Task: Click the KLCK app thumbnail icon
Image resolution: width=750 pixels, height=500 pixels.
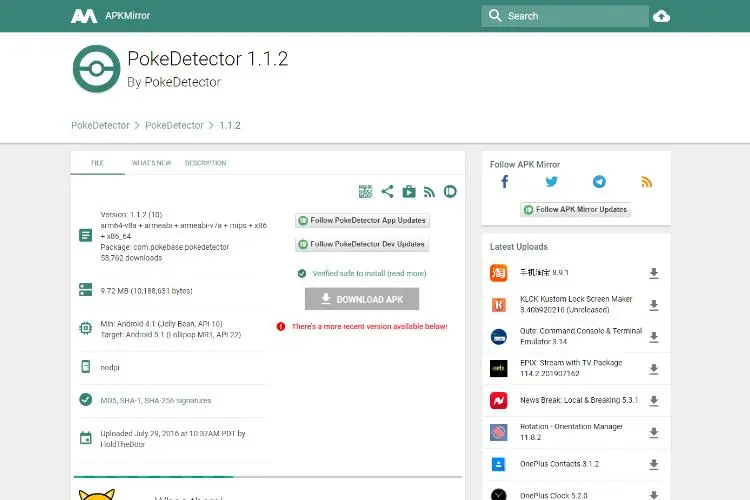Action: 498,305
